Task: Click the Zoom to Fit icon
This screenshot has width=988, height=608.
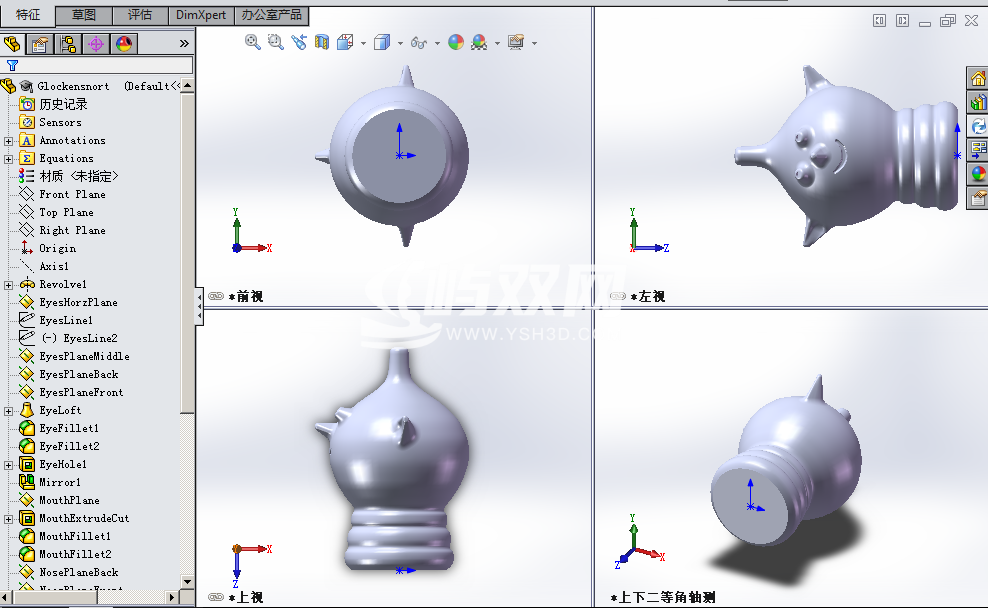Action: tap(253, 42)
